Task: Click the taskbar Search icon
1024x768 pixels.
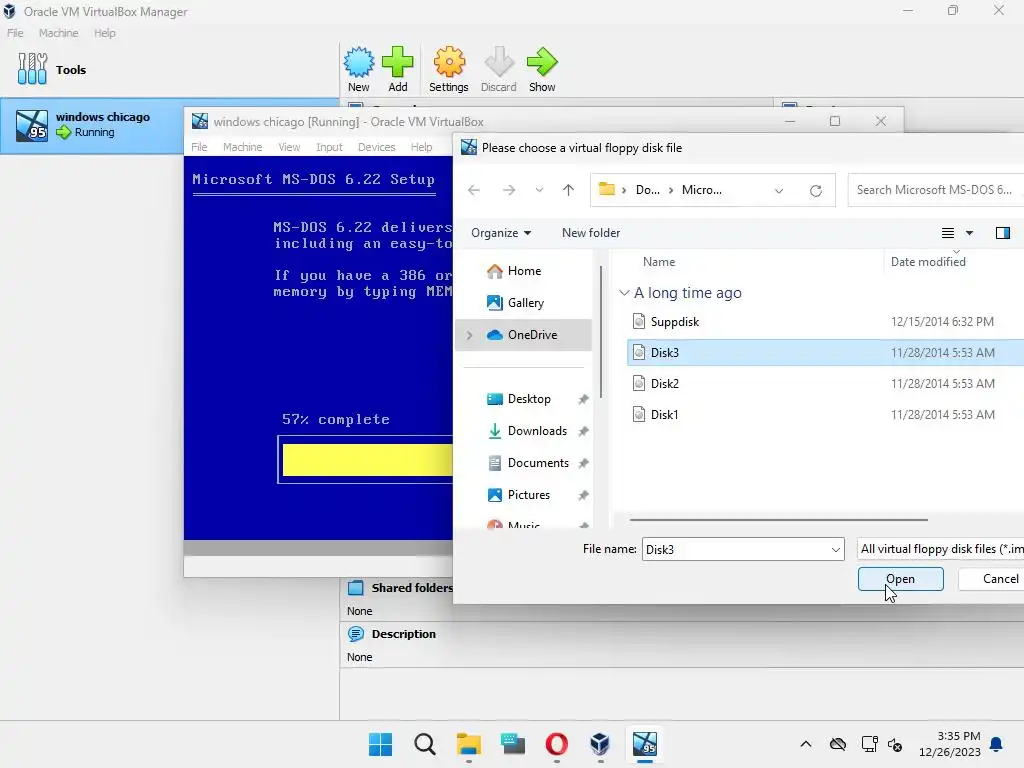Action: tap(424, 744)
